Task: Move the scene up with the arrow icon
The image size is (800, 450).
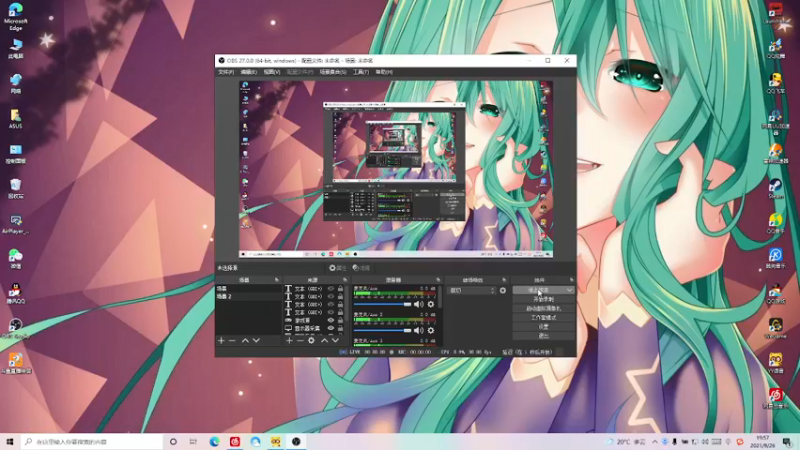Action: click(x=245, y=340)
